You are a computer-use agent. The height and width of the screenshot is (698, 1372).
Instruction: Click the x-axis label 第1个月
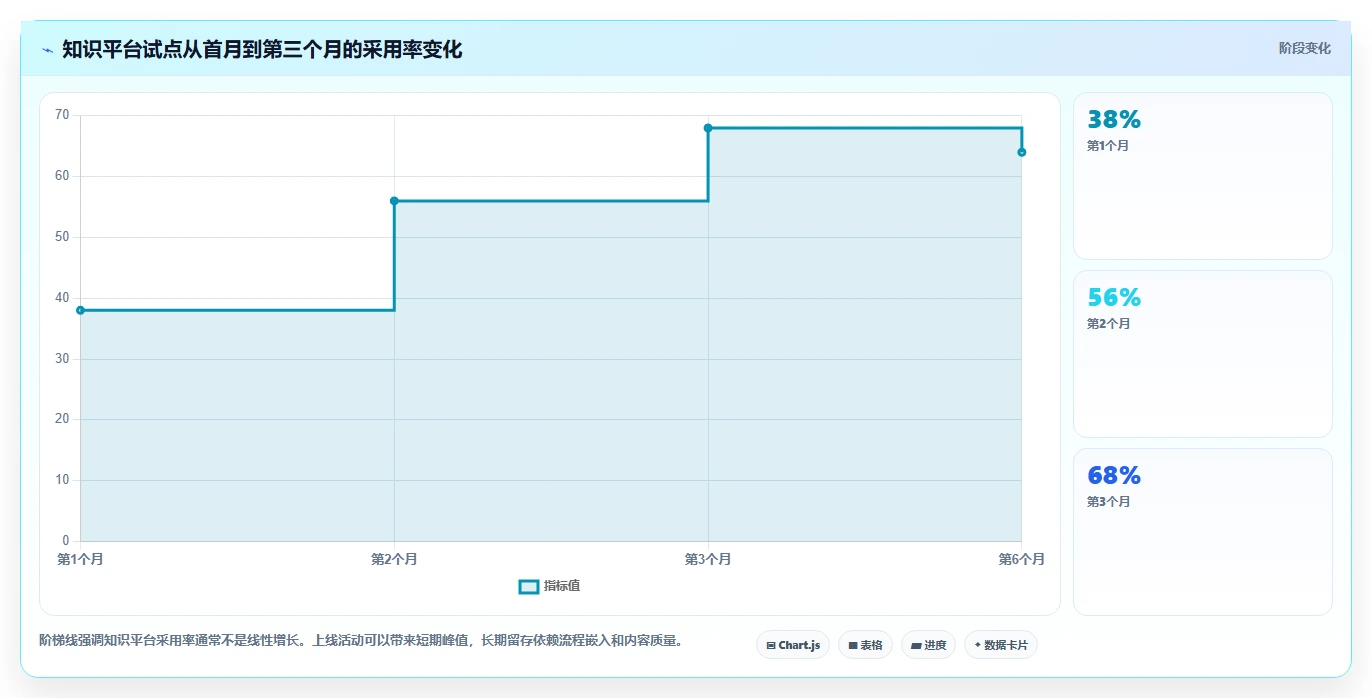point(80,559)
